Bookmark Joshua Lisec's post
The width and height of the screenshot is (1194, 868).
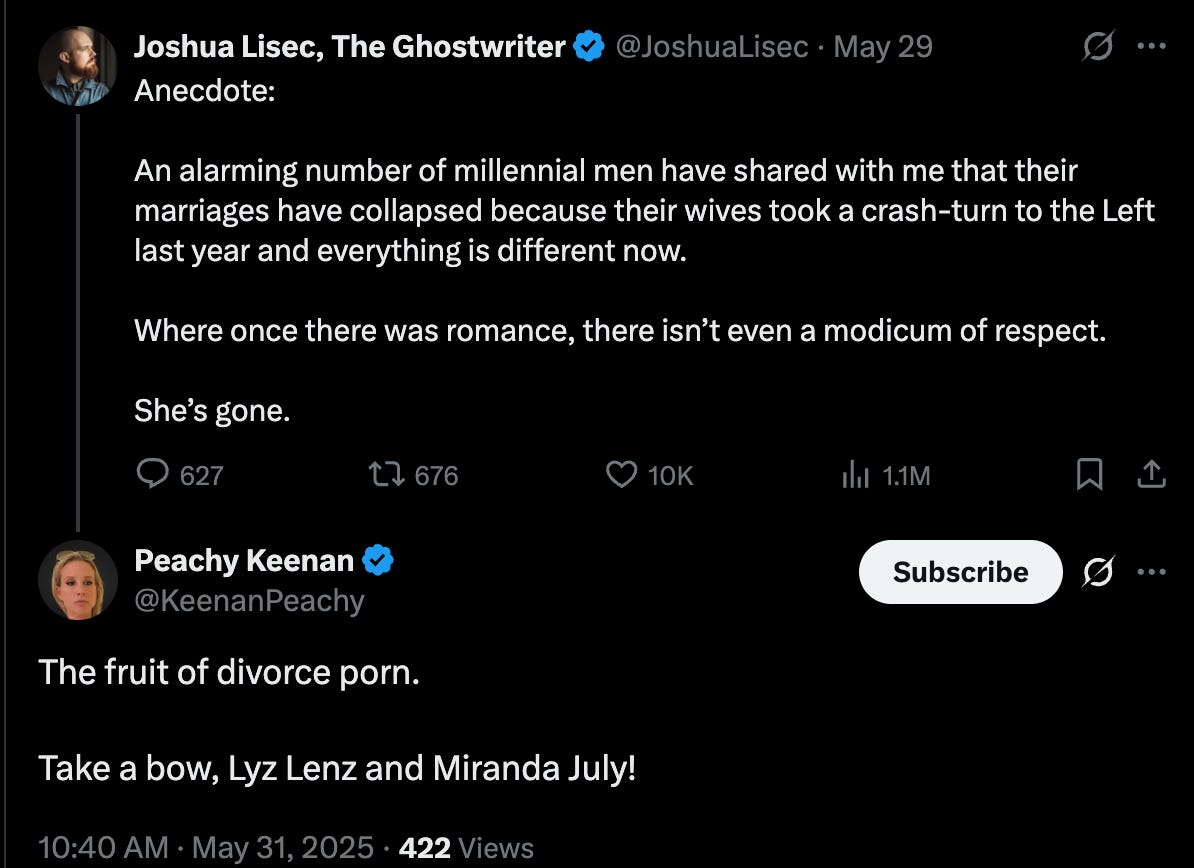click(1089, 474)
